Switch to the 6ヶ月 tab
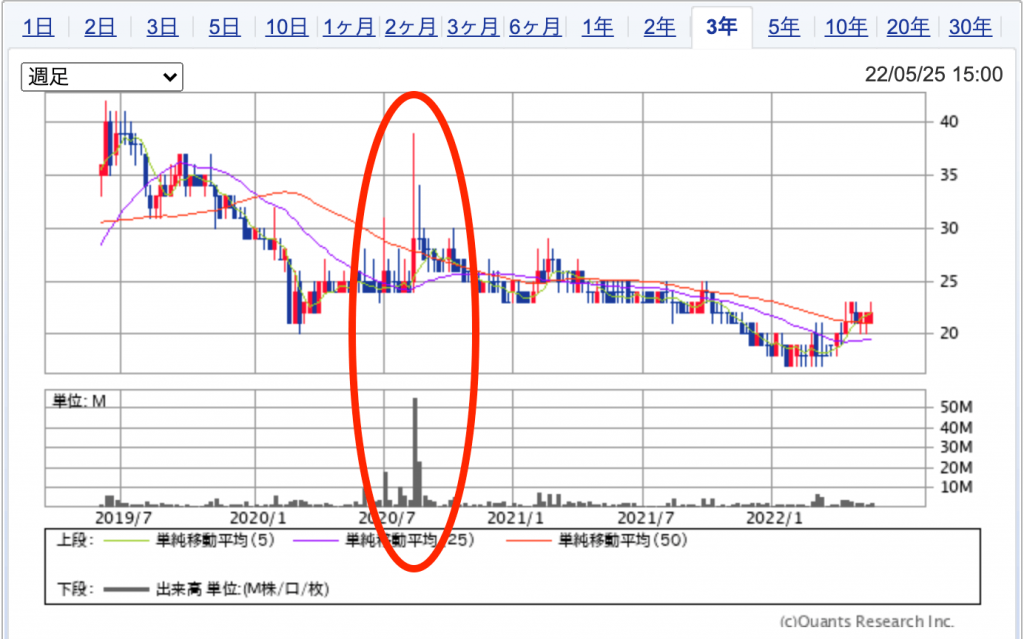The height and width of the screenshot is (639, 1024). click(x=535, y=27)
